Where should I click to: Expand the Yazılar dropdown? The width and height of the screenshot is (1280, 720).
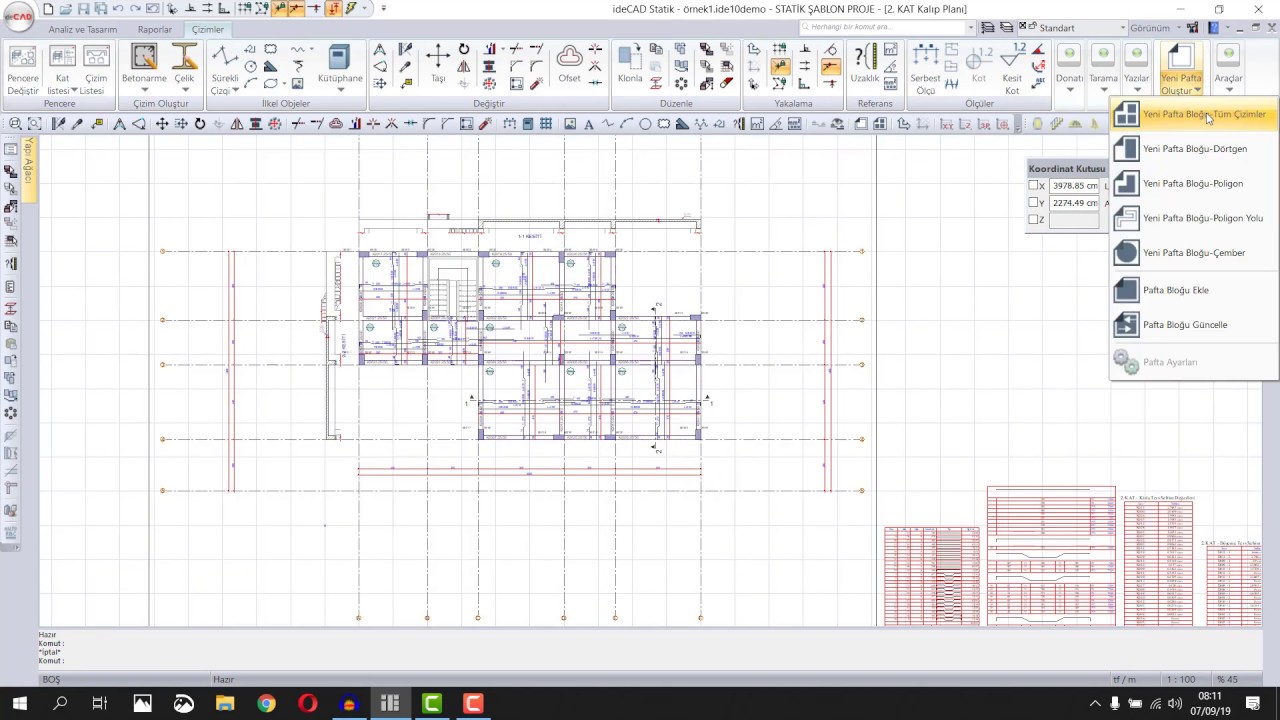(x=1136, y=90)
